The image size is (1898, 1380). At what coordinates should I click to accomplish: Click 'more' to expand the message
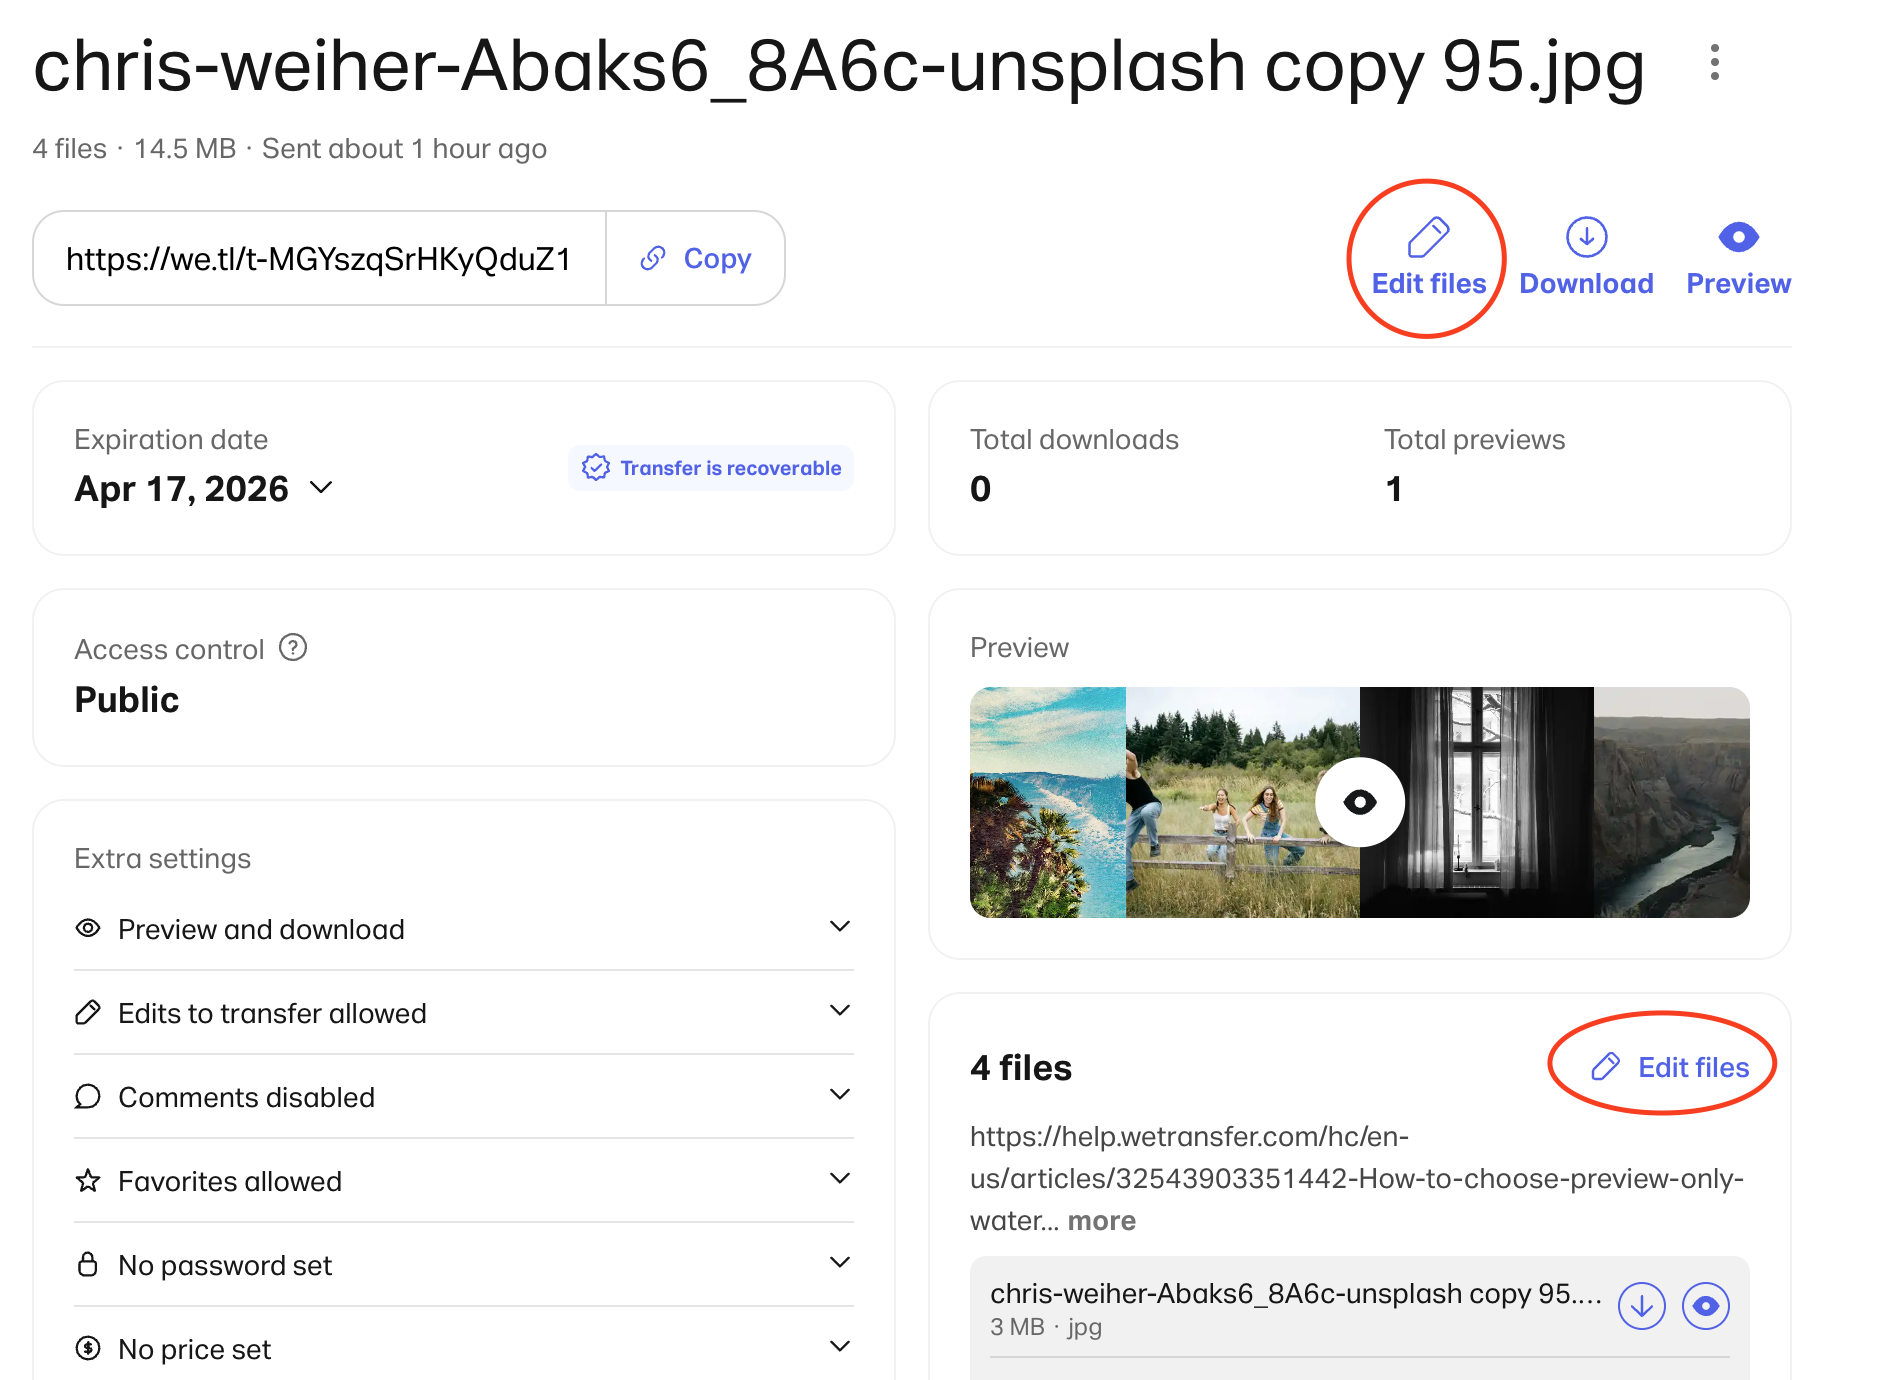pyautogui.click(x=1101, y=1221)
